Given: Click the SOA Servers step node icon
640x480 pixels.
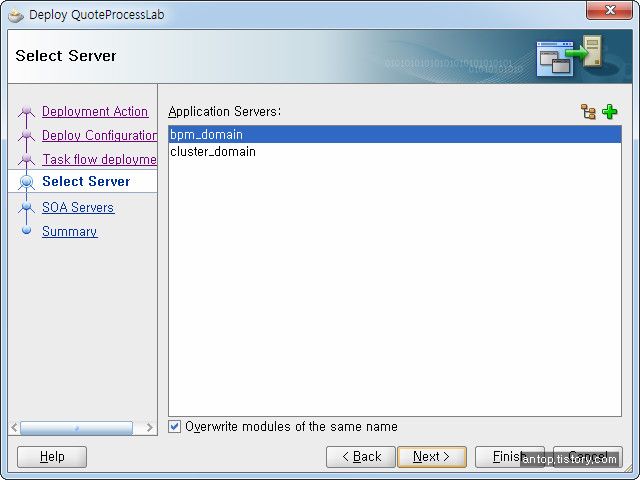Looking at the screenshot, I should (27, 207).
